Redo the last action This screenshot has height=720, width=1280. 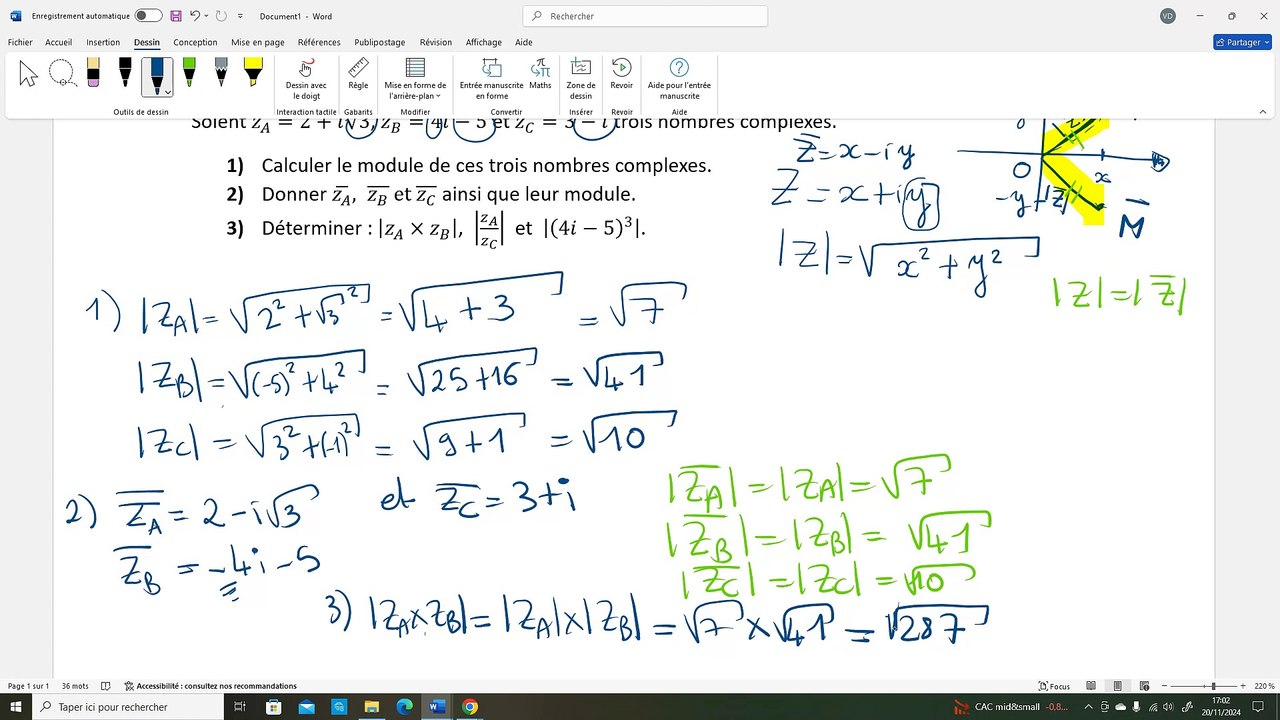point(220,16)
